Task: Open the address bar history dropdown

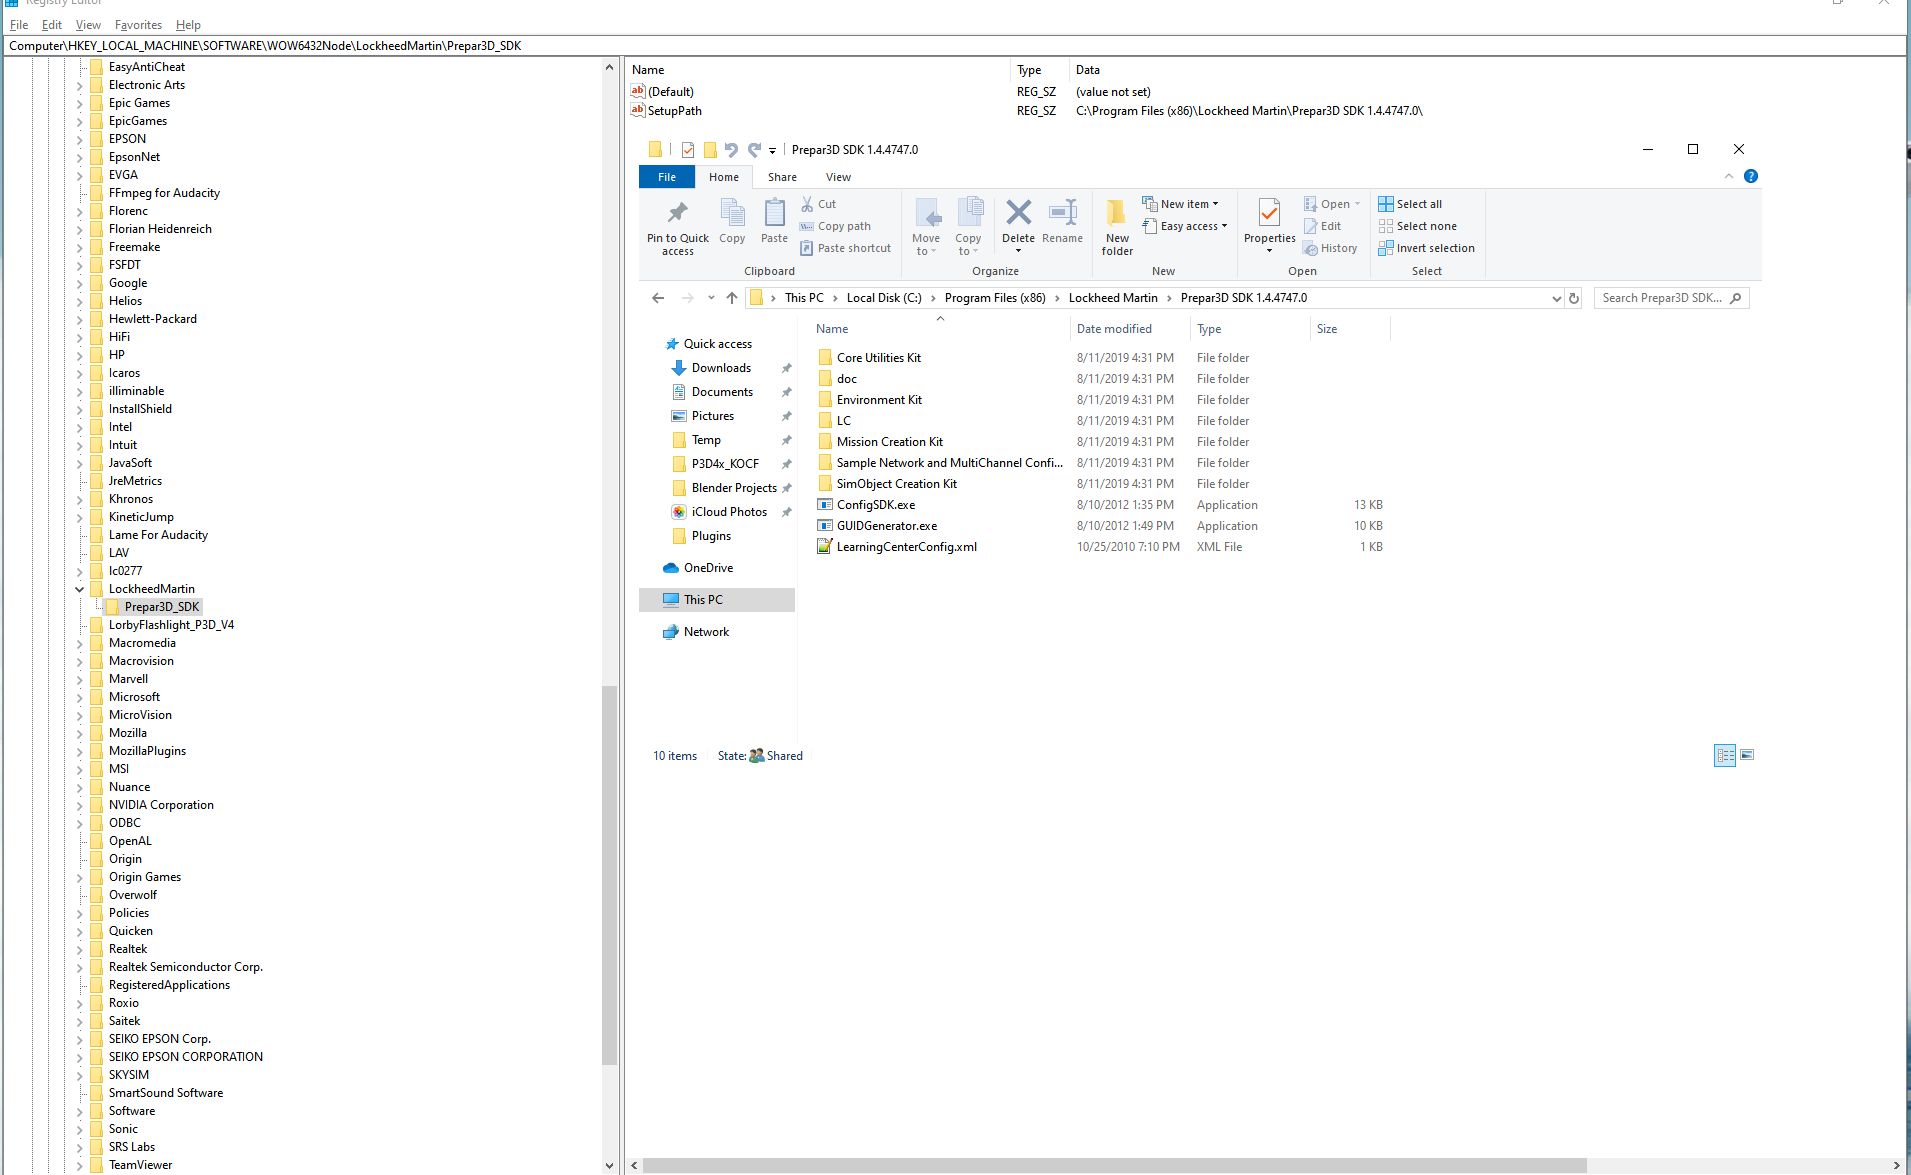Action: click(x=1556, y=298)
